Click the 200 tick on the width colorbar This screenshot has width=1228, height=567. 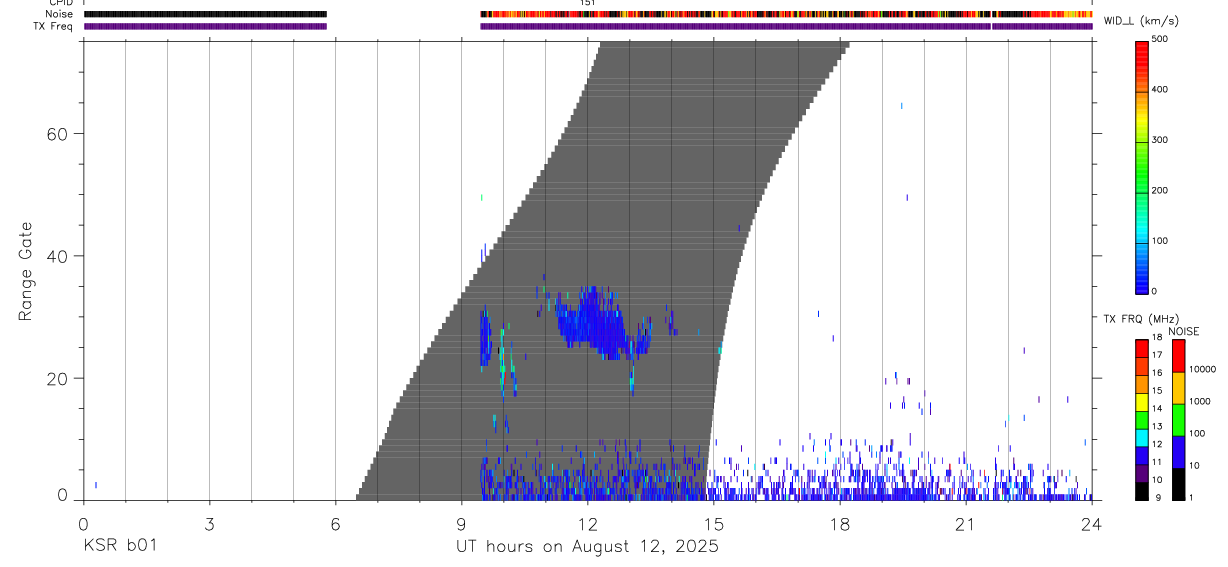(1161, 190)
